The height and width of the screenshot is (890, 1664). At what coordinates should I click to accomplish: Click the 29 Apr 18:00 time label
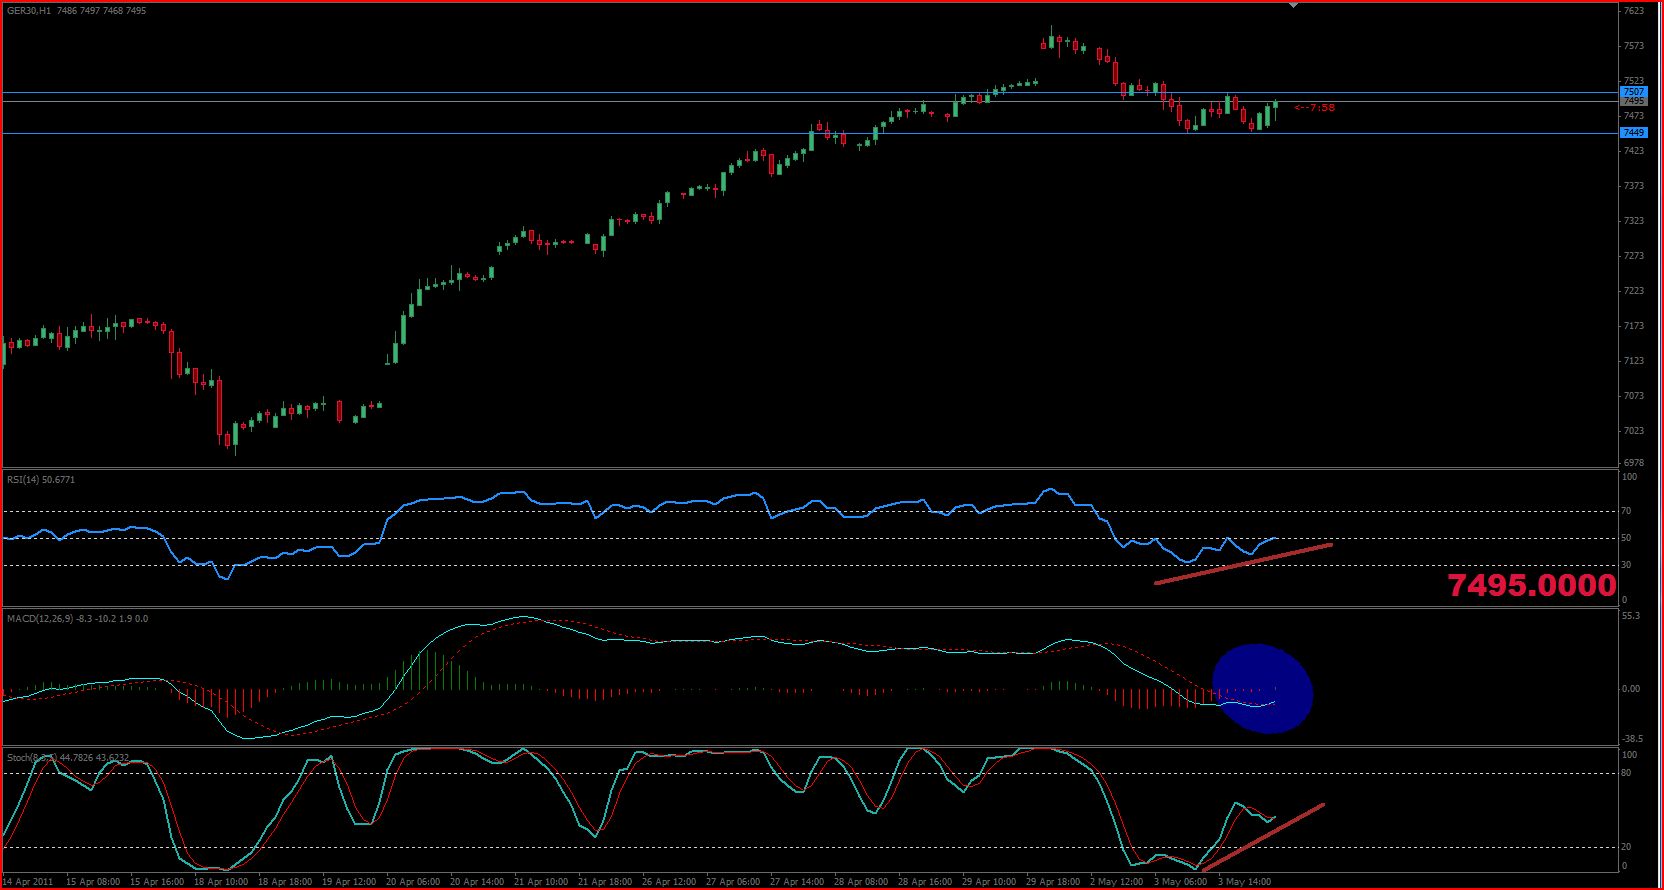(x=1053, y=882)
